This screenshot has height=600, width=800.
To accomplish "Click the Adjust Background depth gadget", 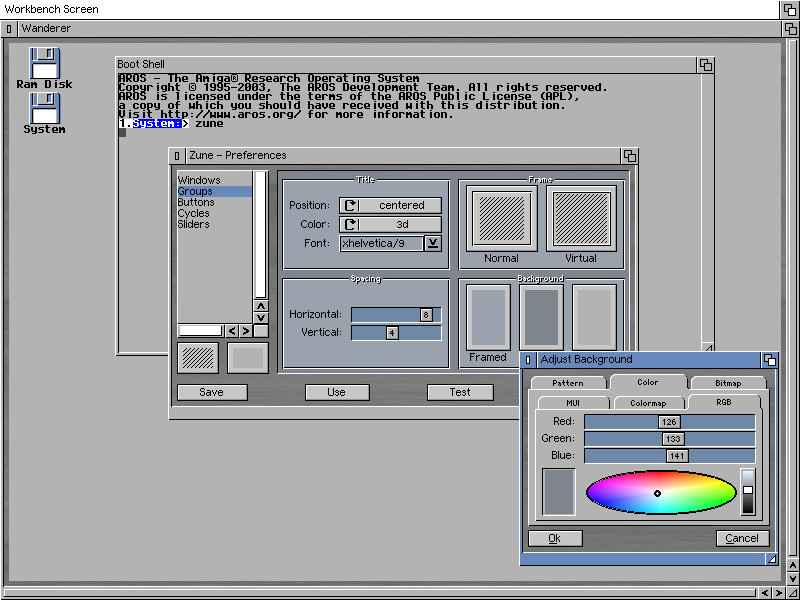I will coord(769,360).
